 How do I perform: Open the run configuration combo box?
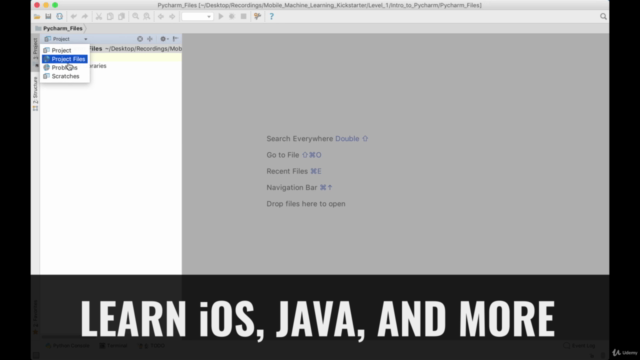click(x=197, y=16)
